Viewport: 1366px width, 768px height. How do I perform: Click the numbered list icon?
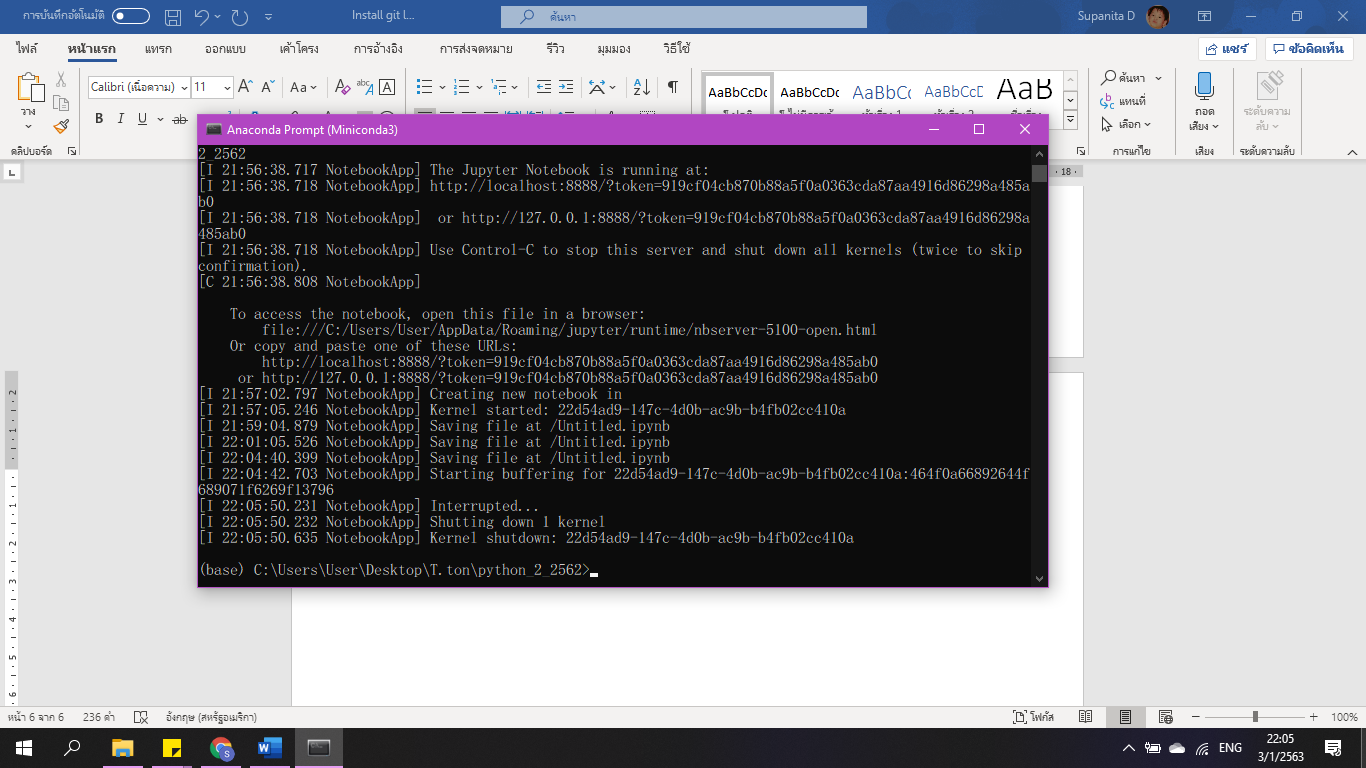point(462,87)
